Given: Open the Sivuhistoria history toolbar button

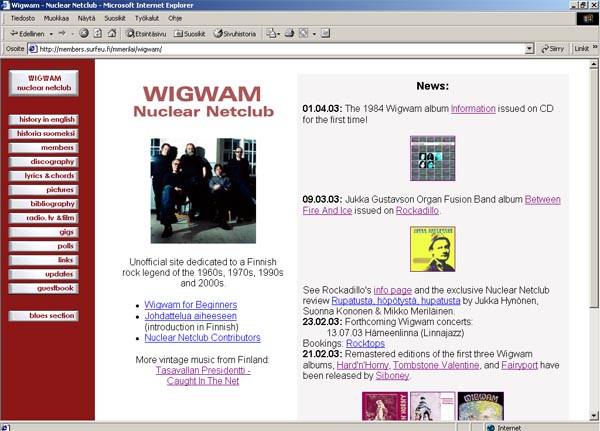Looking at the screenshot, I should tap(235, 34).
